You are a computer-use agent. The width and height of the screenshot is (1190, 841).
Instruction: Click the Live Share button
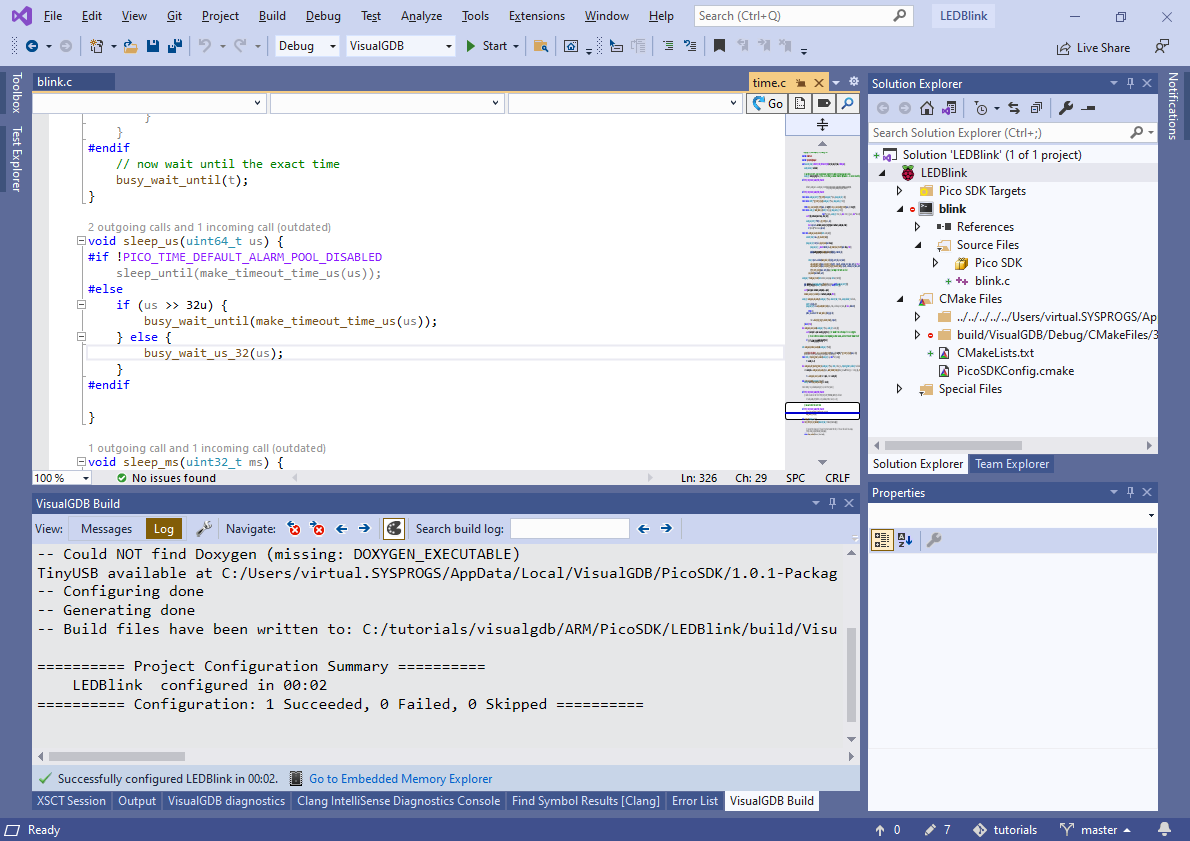pos(1093,48)
